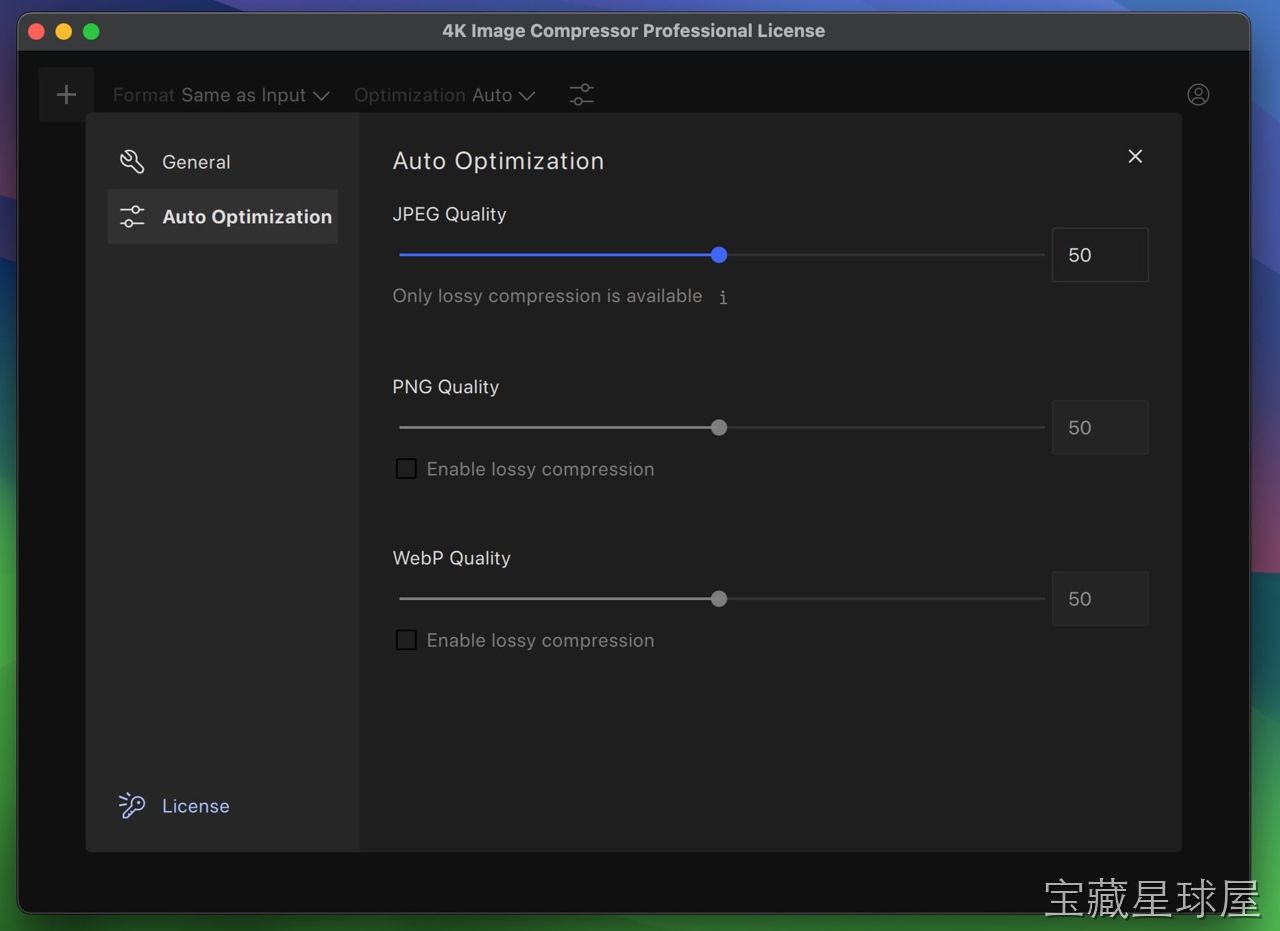The image size is (1280, 931).
Task: Click the Auto Optimization heading
Action: (498, 161)
